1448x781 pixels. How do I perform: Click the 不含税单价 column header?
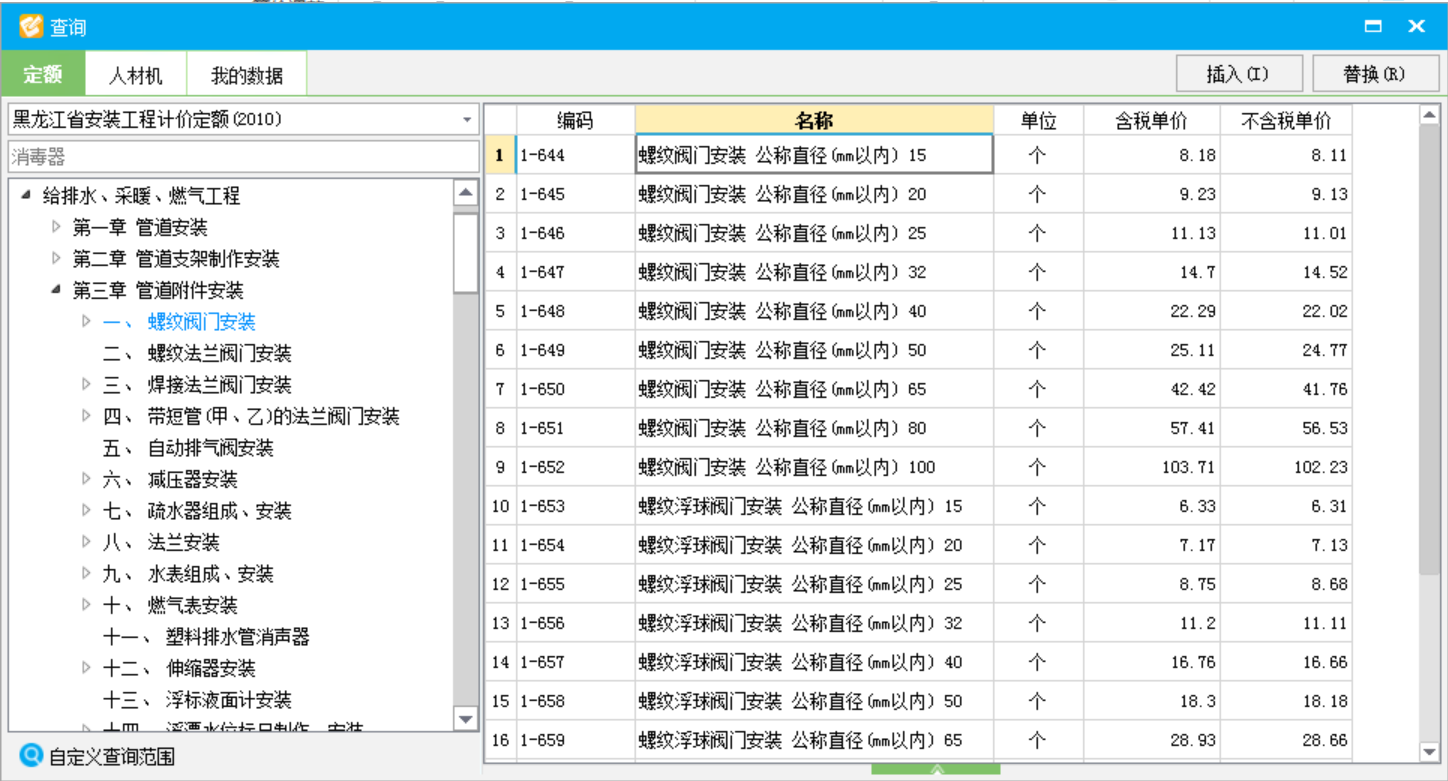pyautogui.click(x=1286, y=121)
